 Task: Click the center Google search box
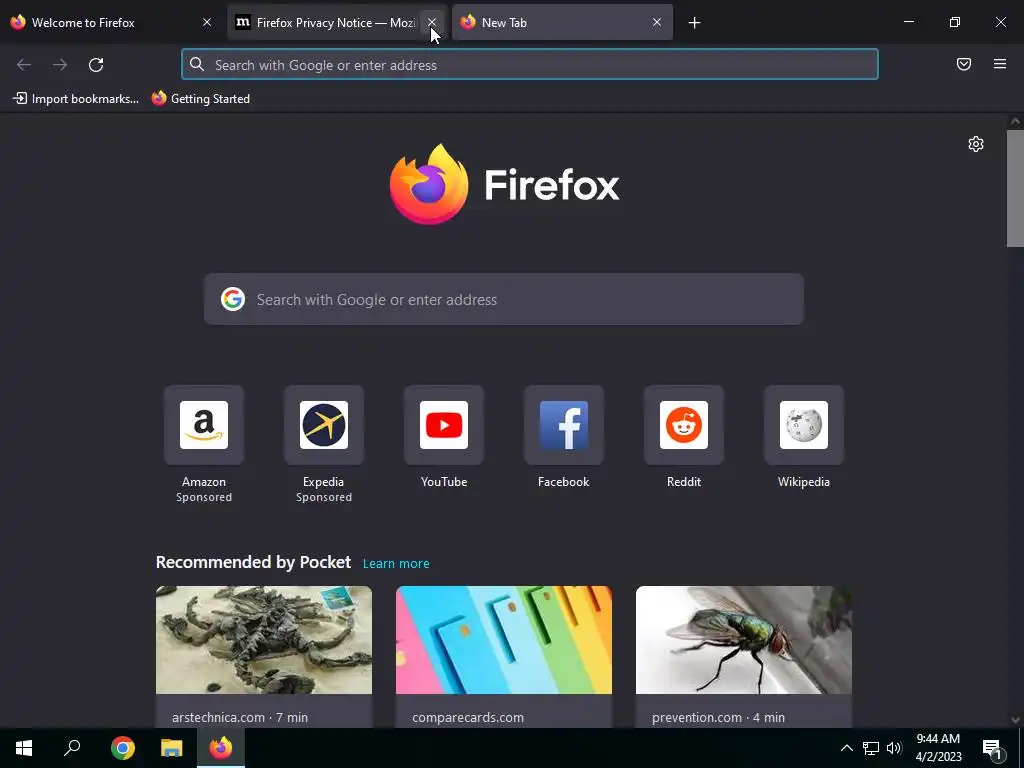point(504,299)
